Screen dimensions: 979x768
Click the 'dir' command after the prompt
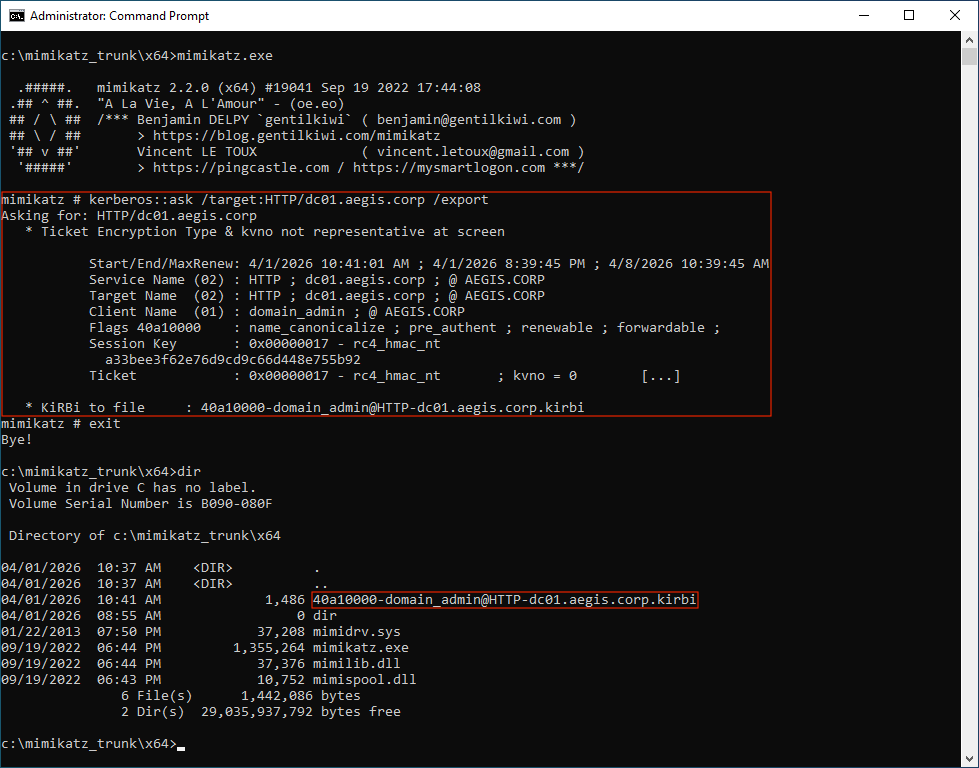click(x=189, y=471)
